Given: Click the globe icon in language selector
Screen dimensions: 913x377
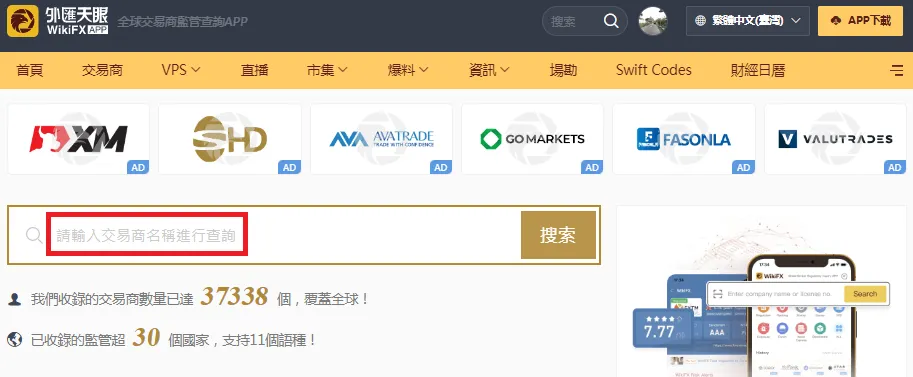Looking at the screenshot, I should (x=701, y=21).
